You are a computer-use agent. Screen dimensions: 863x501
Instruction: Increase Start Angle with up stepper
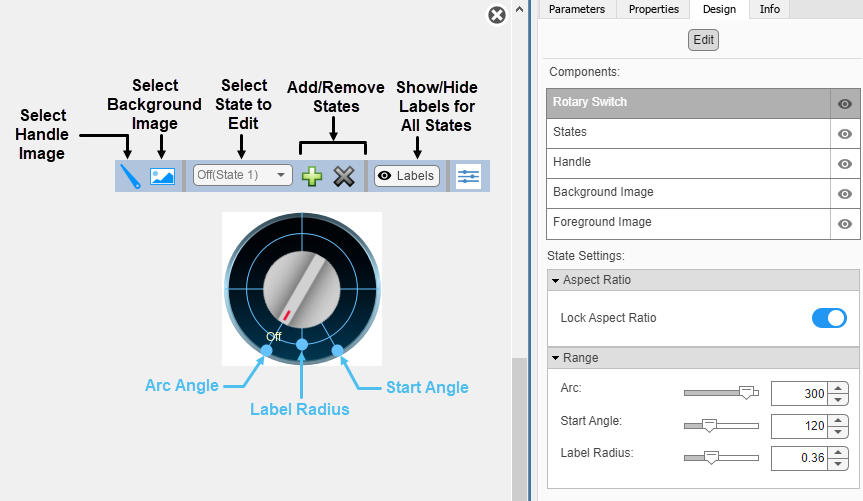click(838, 420)
